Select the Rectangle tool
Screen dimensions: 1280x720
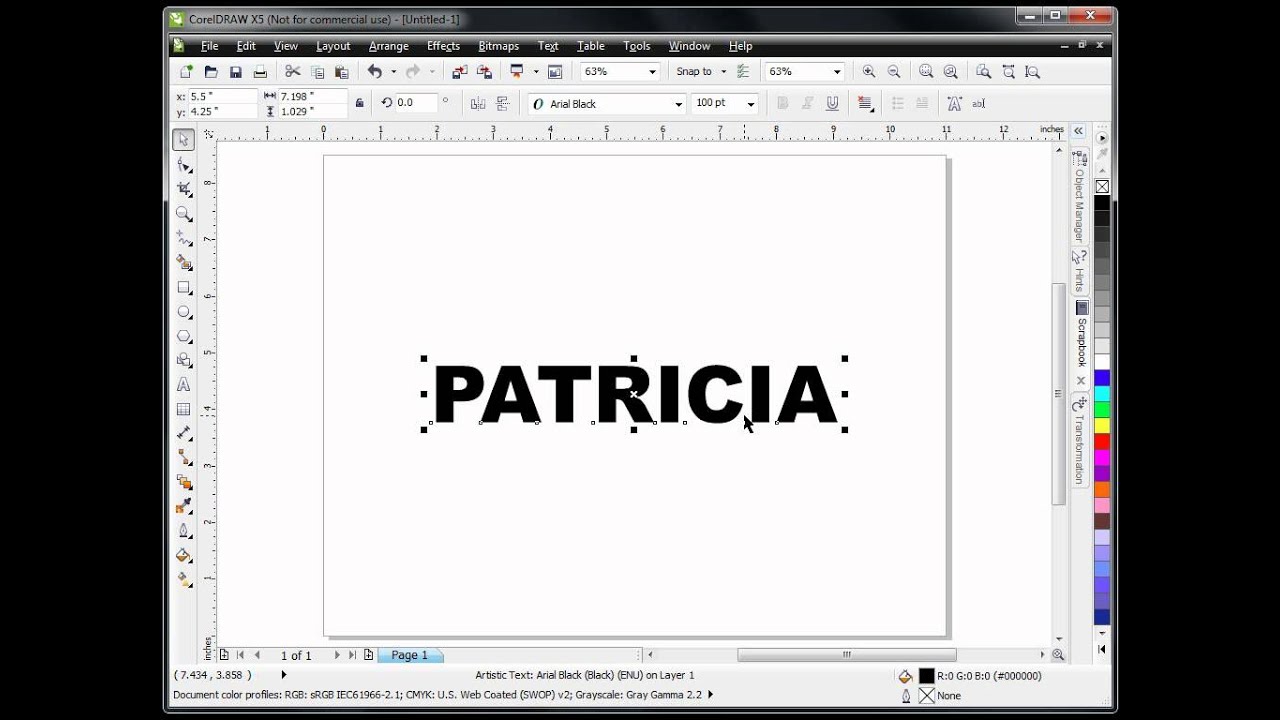pos(184,287)
